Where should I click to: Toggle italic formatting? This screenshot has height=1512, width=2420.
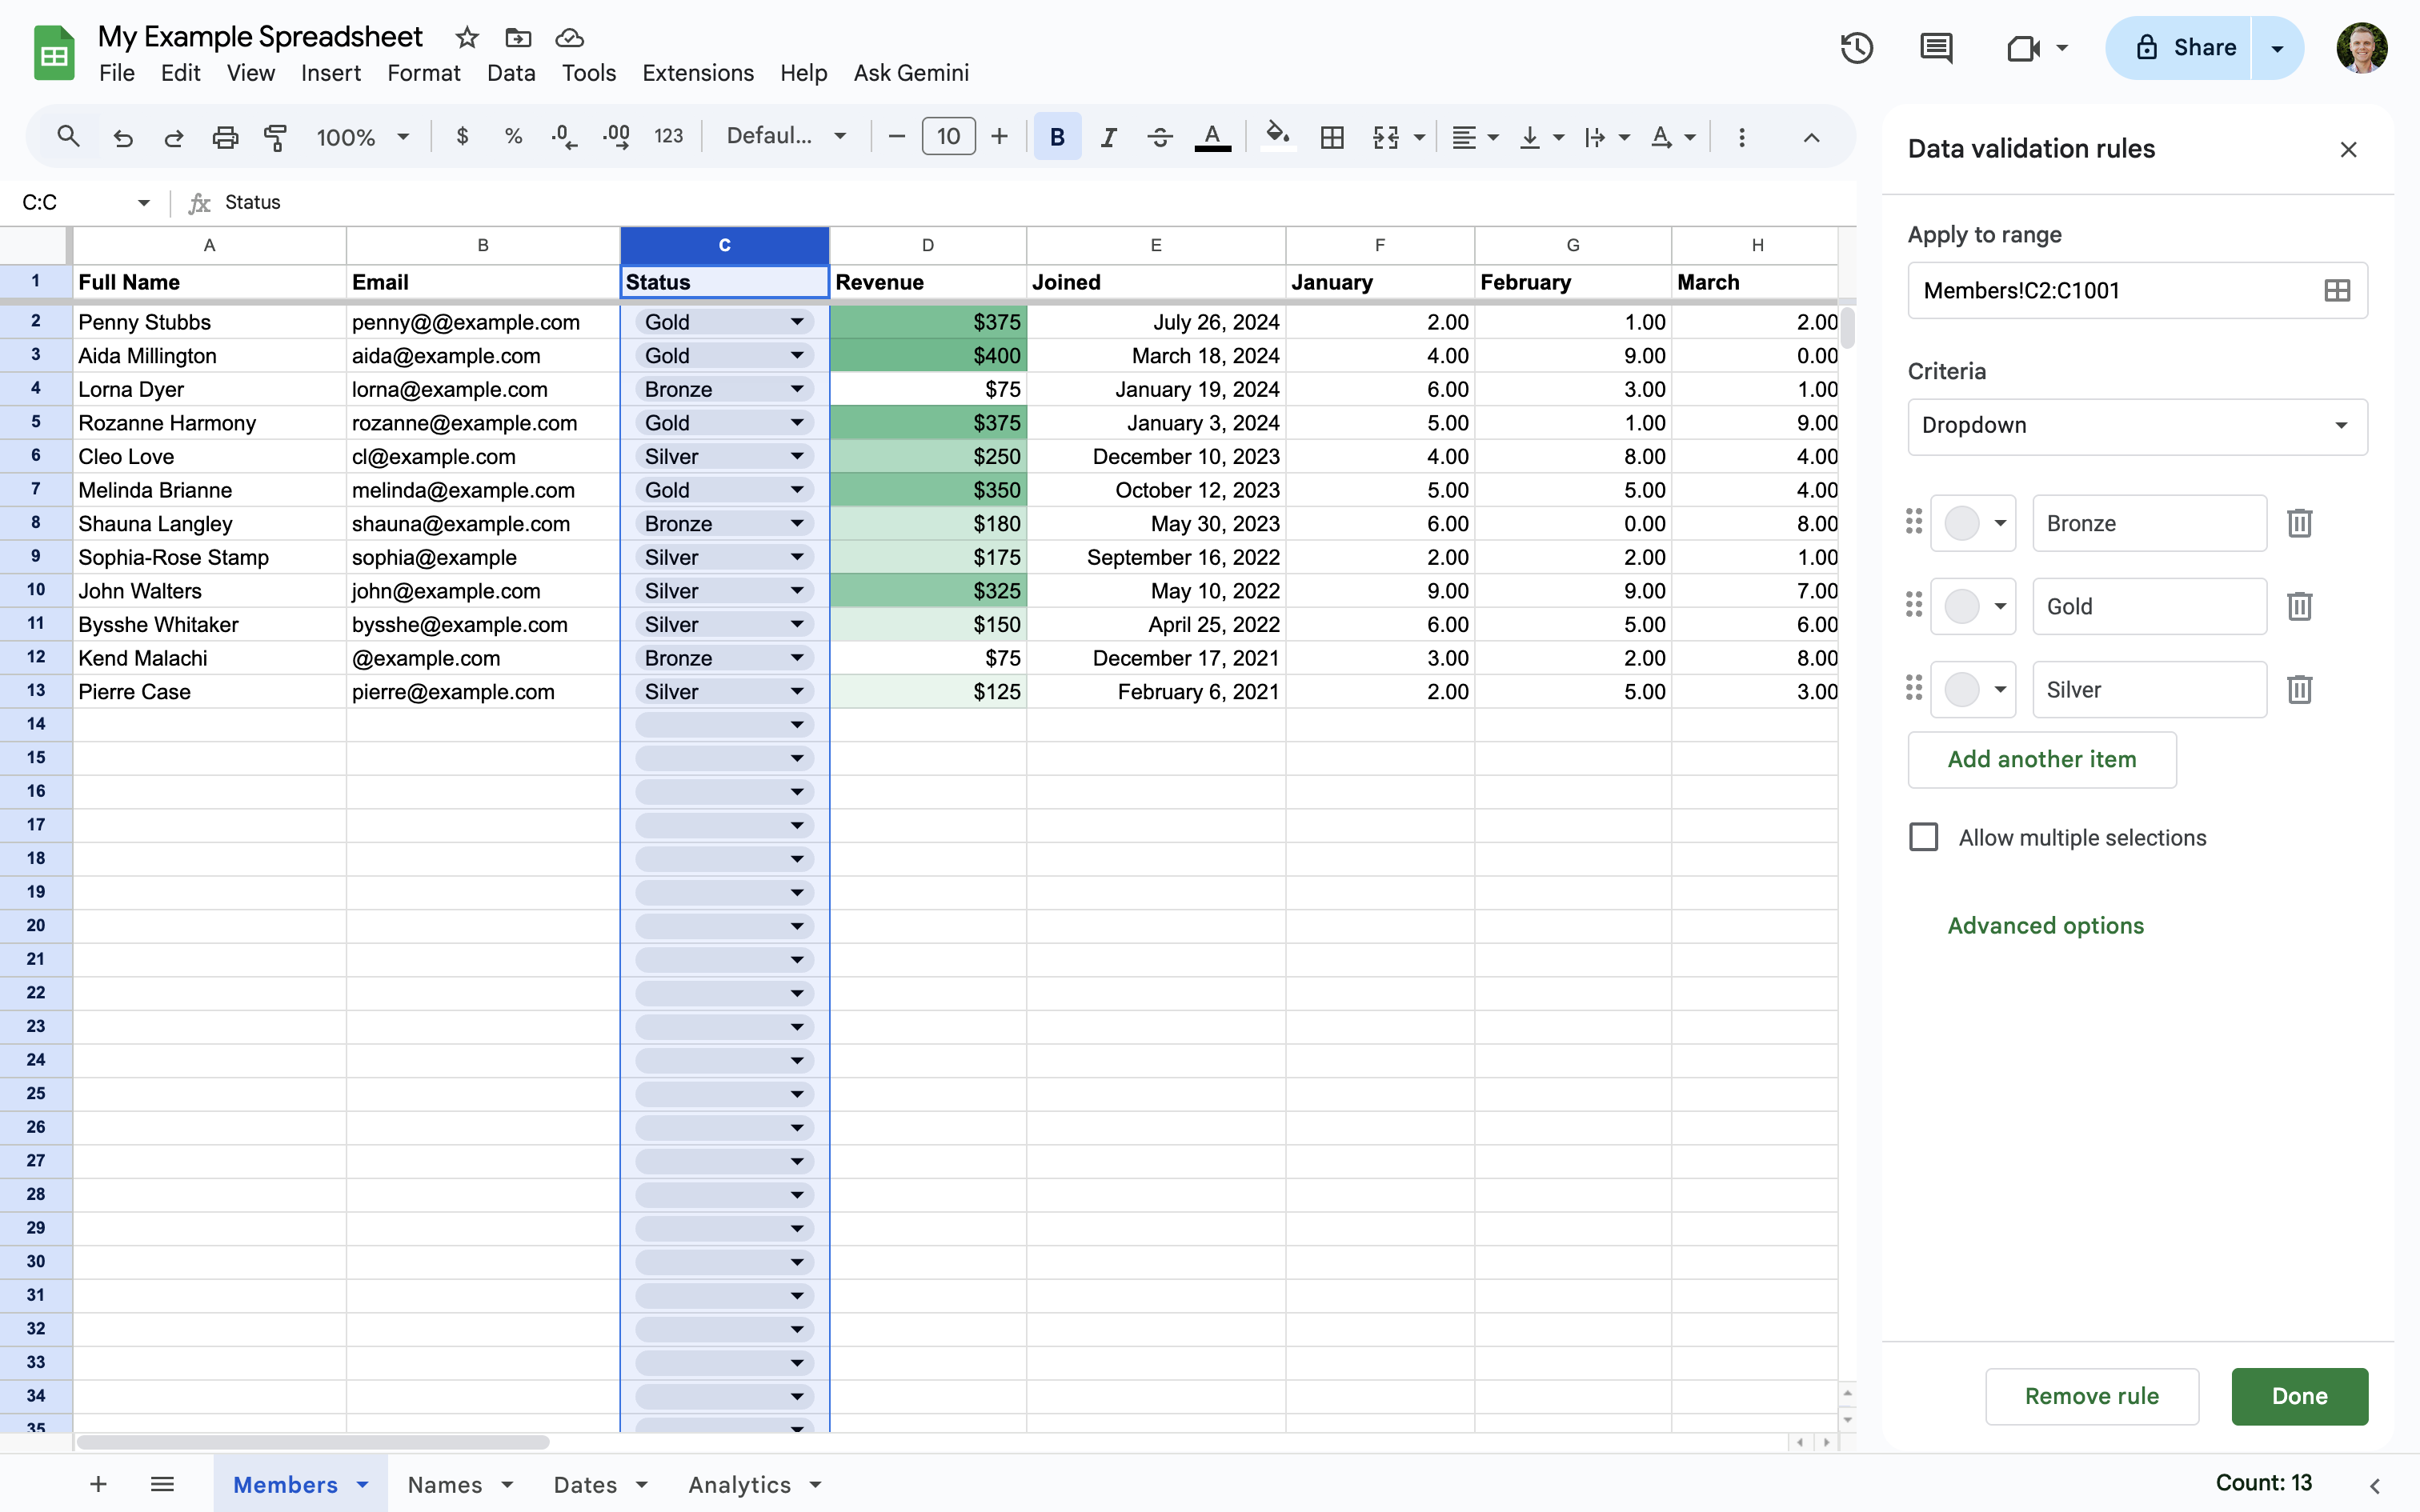(1108, 136)
